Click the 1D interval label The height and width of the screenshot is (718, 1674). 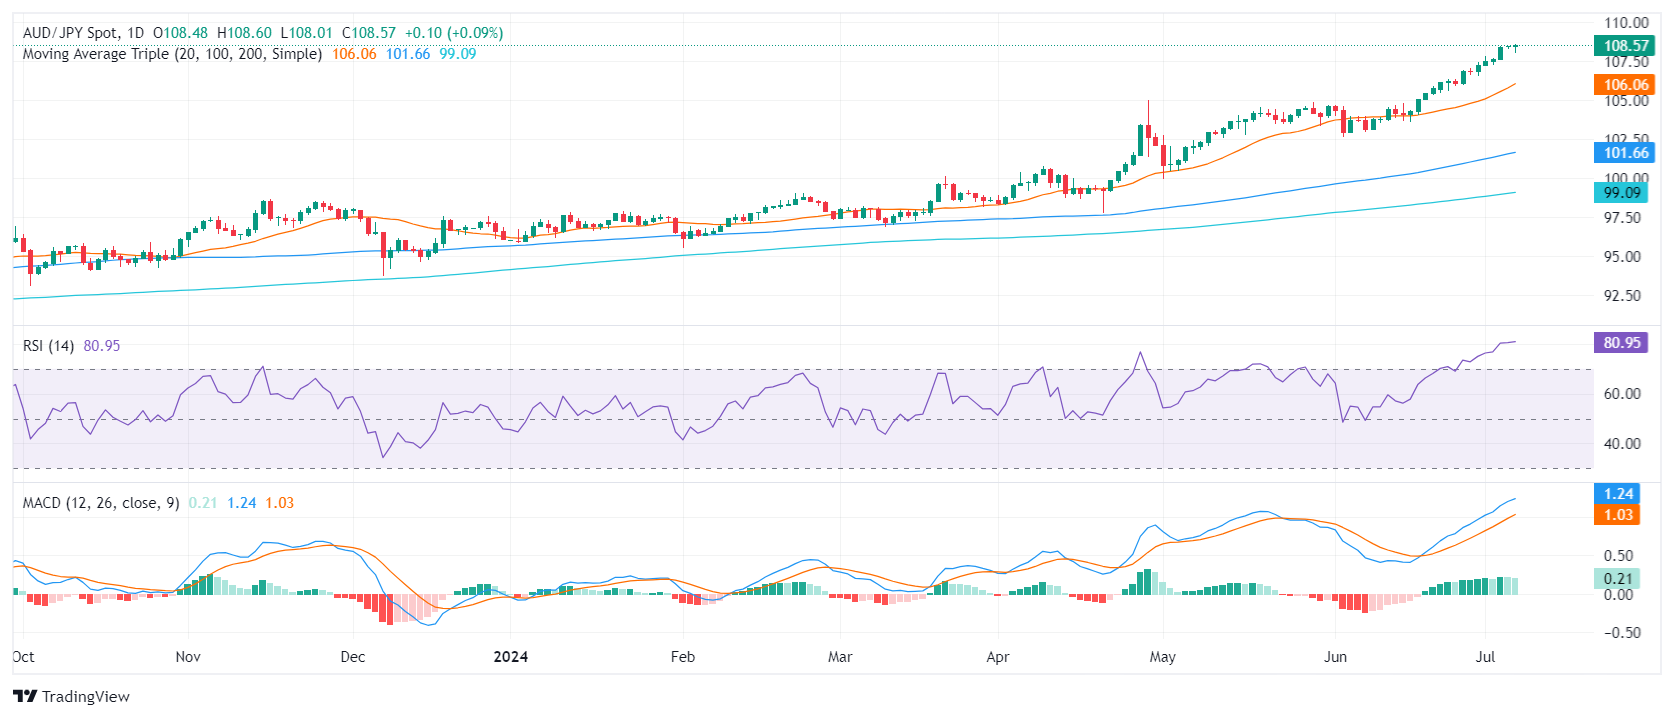point(135,33)
